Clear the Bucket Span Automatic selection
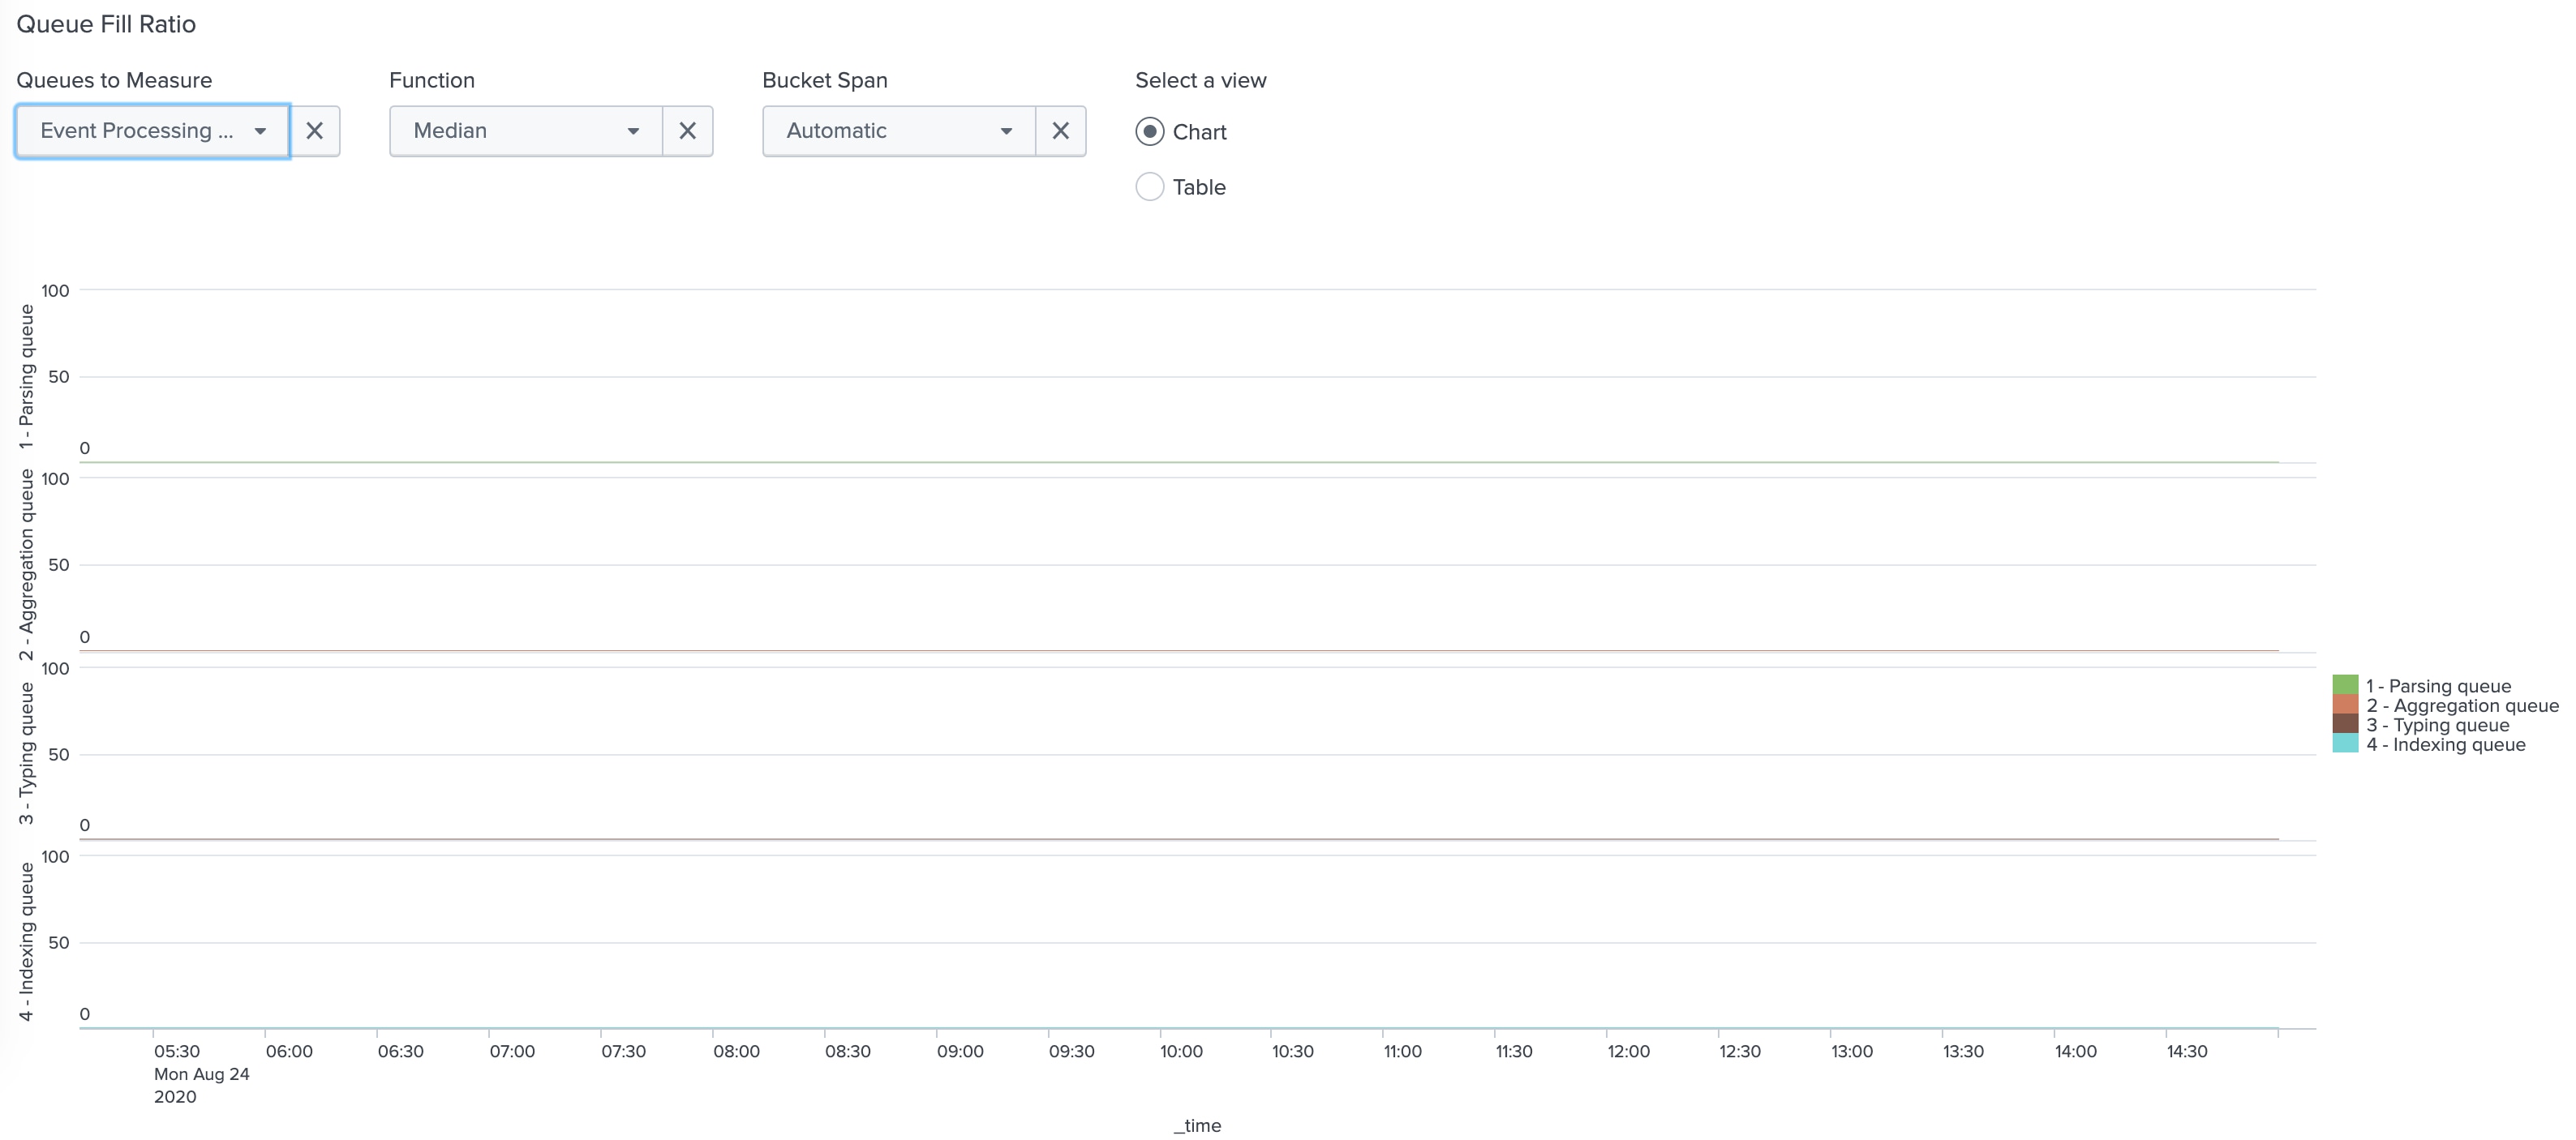The width and height of the screenshot is (2576, 1140). [x=1060, y=131]
